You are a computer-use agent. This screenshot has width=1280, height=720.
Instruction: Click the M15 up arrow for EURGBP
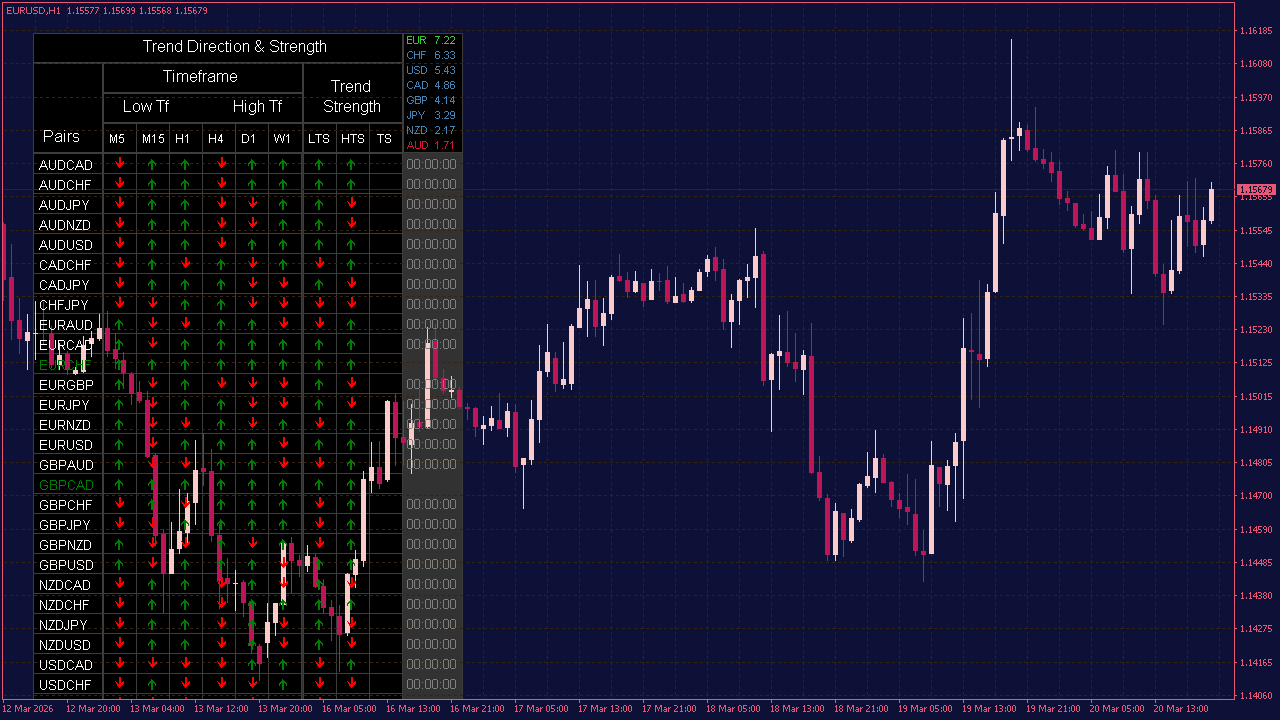tap(152, 385)
